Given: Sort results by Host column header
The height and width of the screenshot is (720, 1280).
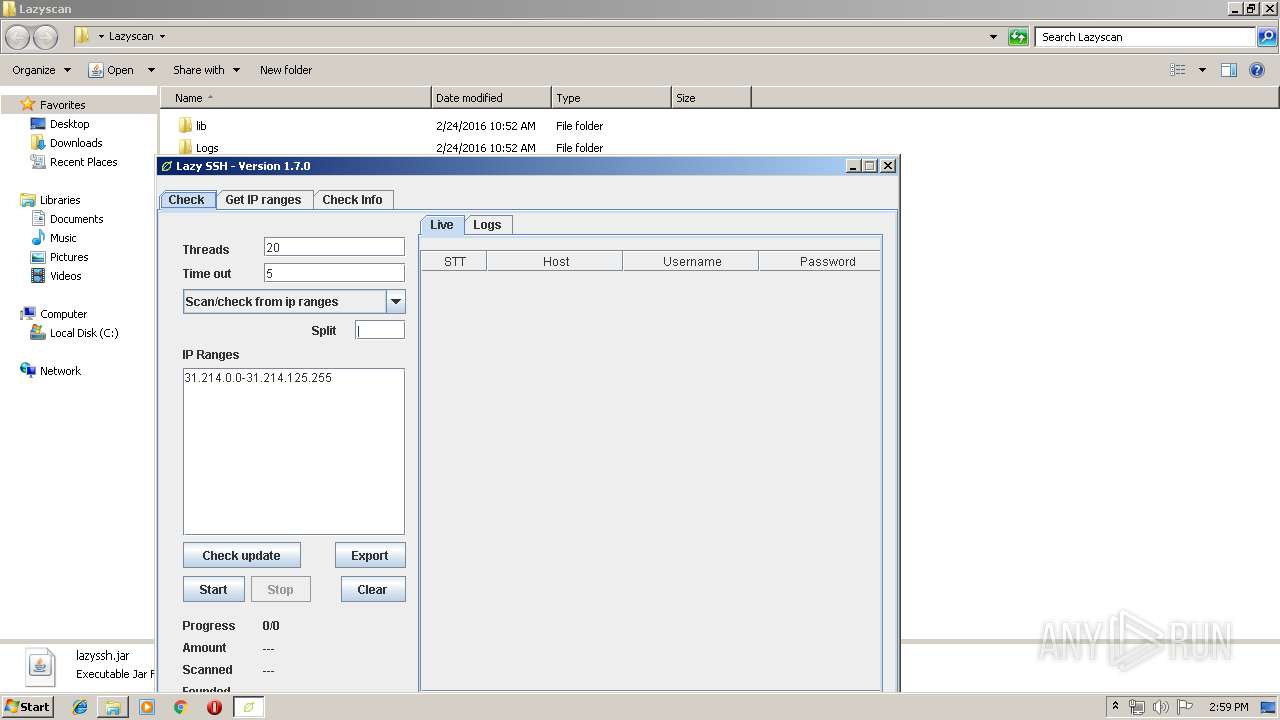Looking at the screenshot, I should pos(556,262).
